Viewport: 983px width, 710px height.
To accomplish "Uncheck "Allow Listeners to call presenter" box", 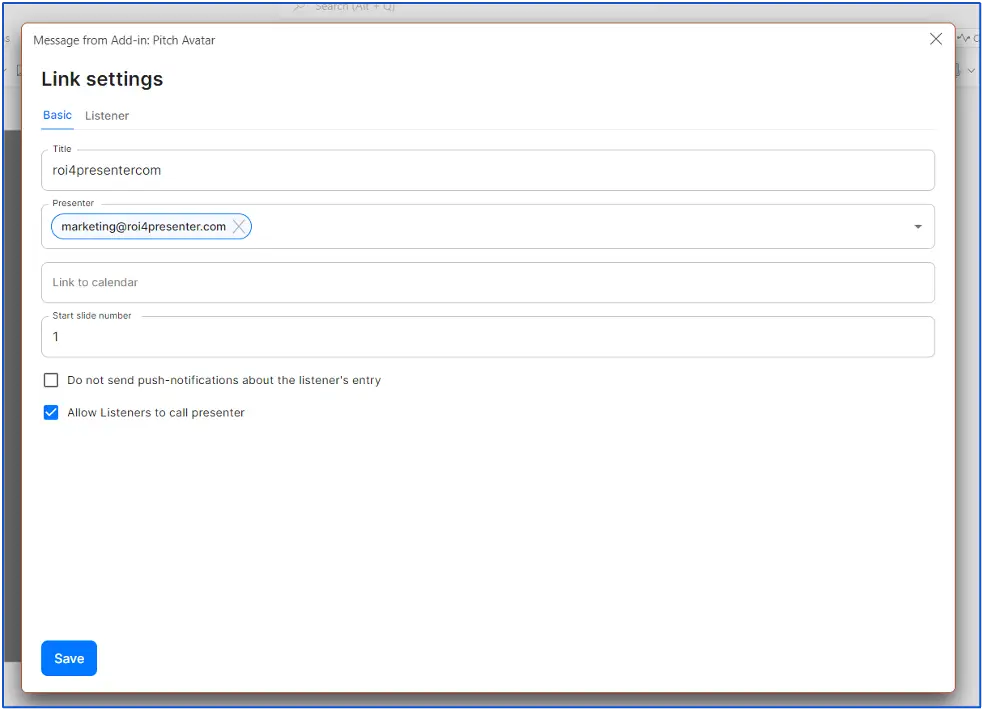I will (51, 412).
